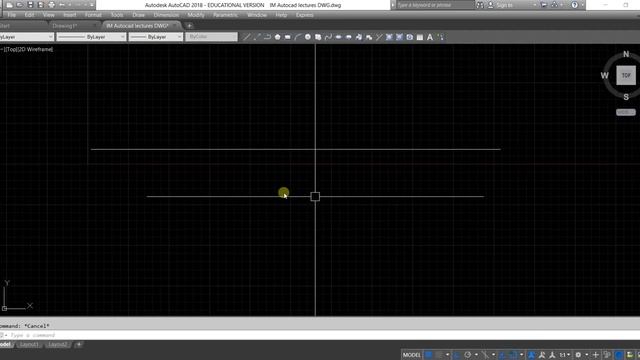The image size is (640, 360).
Task: Select the Spline tool
Action: pyautogui.click(x=328, y=37)
